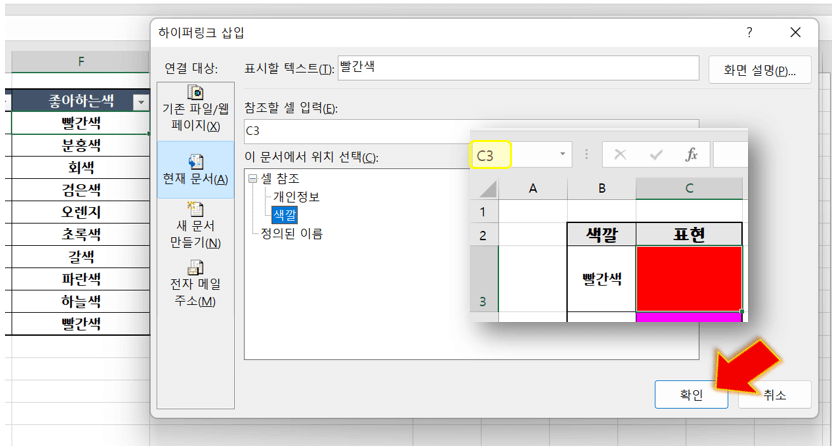Click the cell reference field containing C3
Viewport: 835px width, 448px height.
(357, 131)
